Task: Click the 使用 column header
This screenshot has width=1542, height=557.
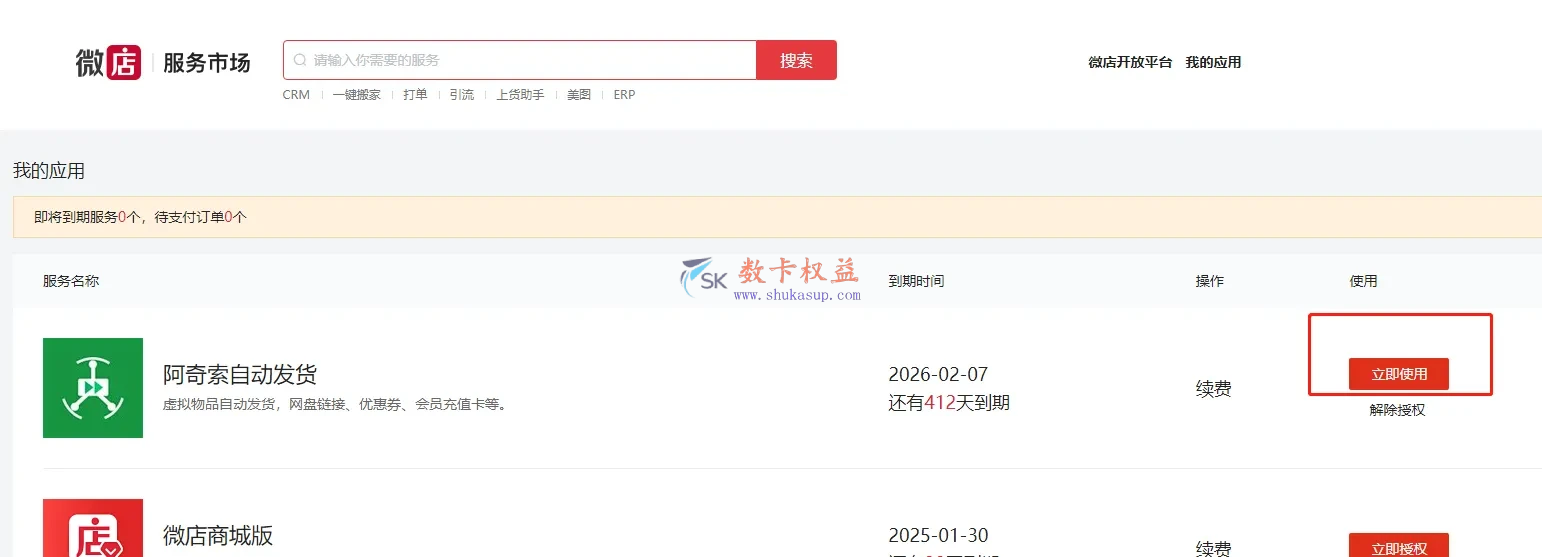Action: tap(1363, 281)
